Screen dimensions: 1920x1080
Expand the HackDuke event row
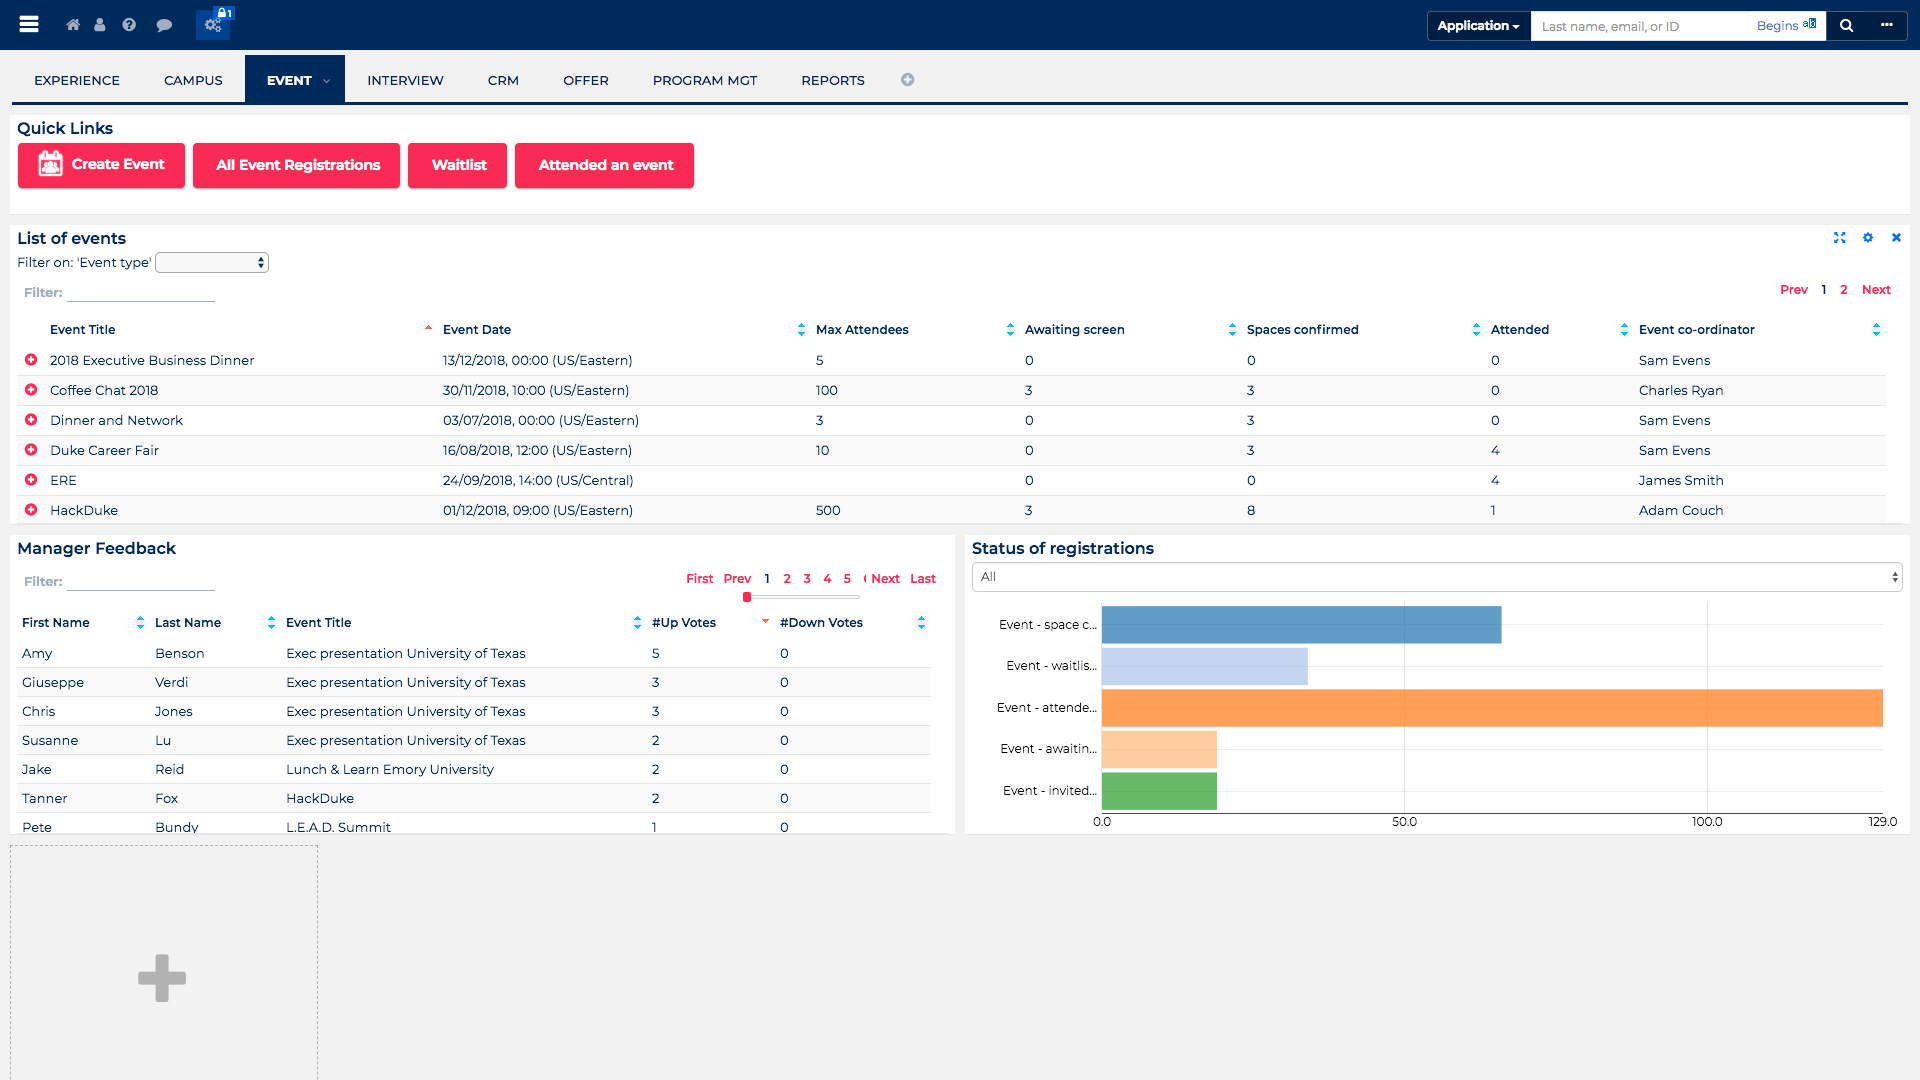[31, 510]
